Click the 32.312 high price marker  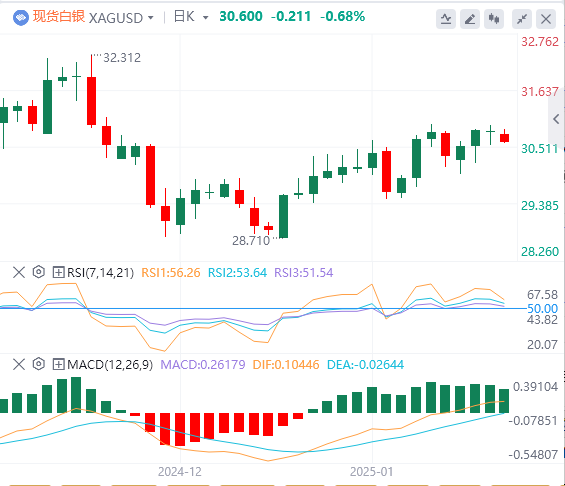point(122,58)
